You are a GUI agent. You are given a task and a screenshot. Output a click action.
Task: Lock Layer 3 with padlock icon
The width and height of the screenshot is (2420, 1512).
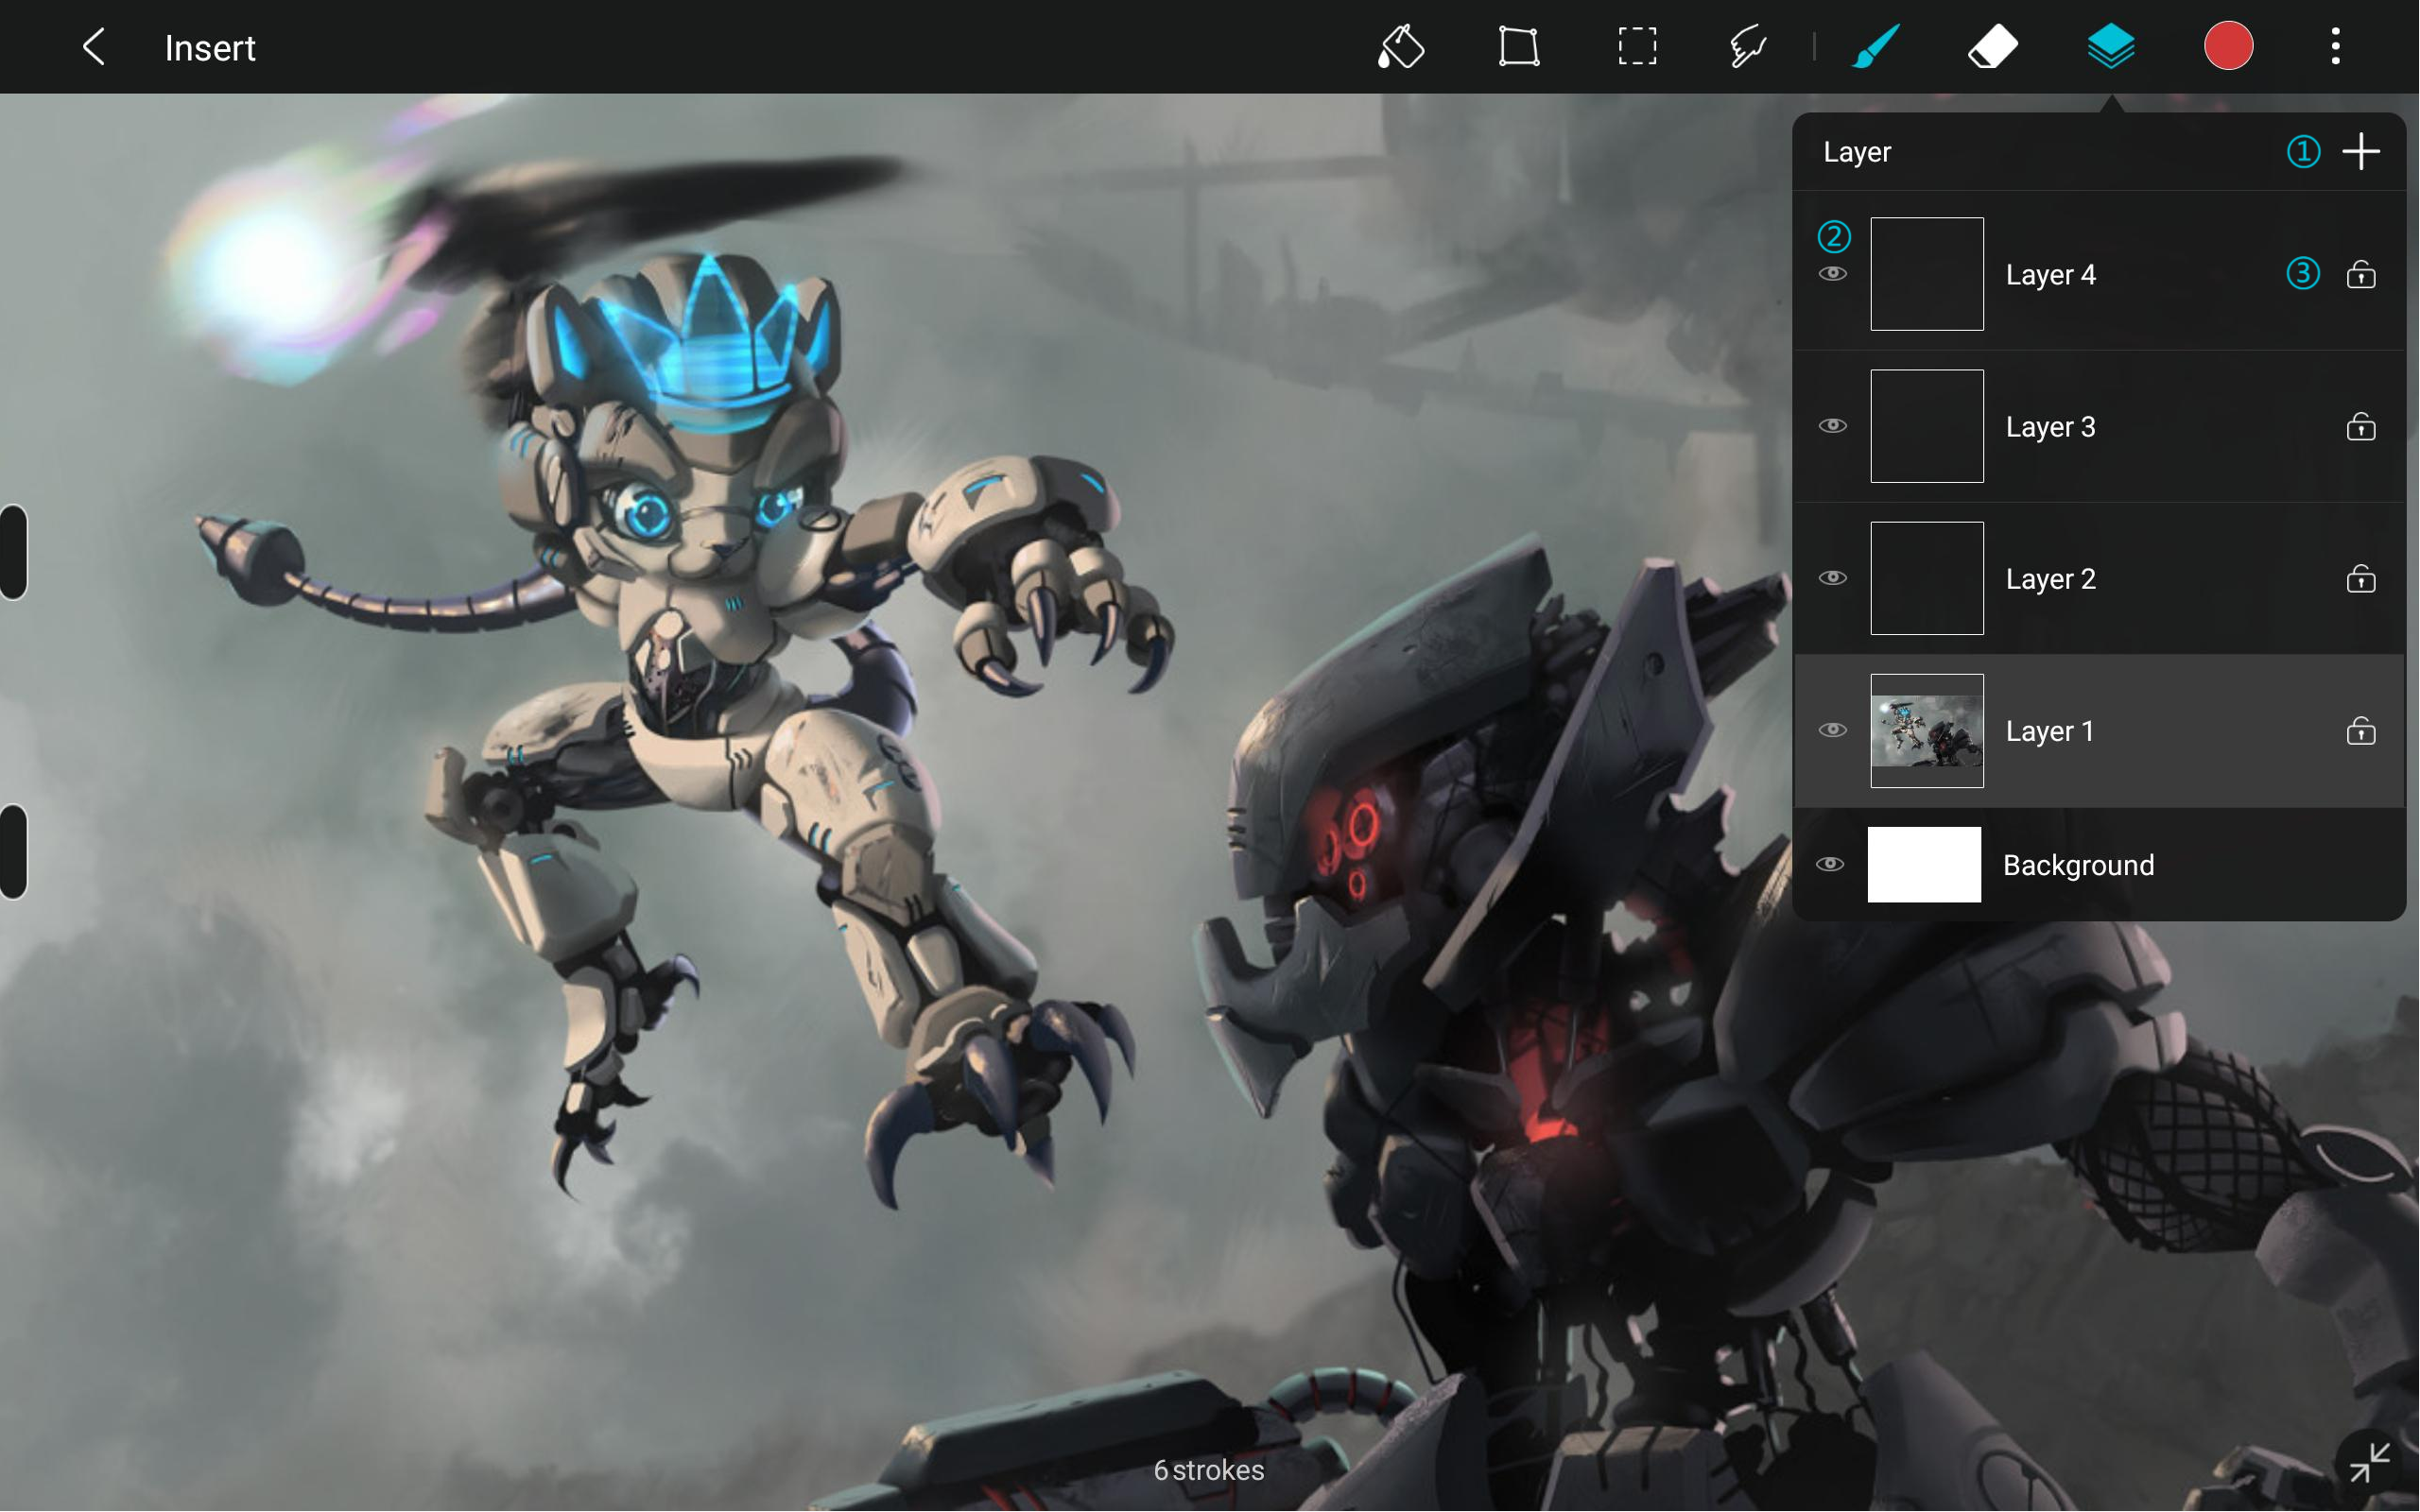coord(2361,427)
